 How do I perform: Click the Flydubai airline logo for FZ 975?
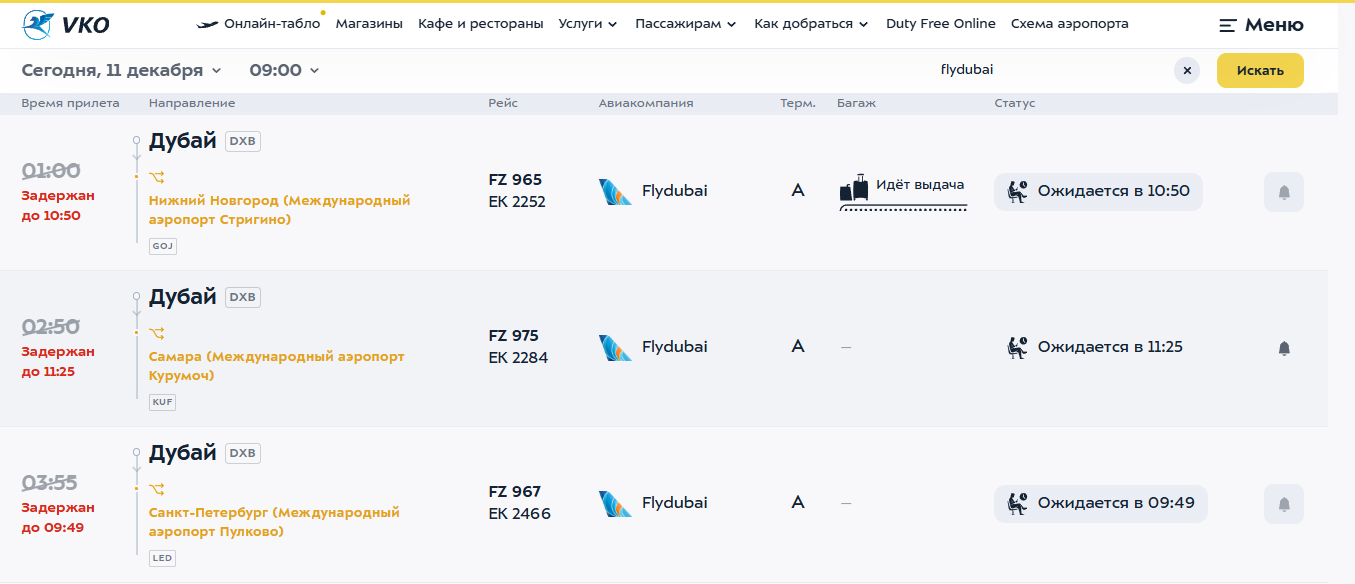pyautogui.click(x=615, y=347)
